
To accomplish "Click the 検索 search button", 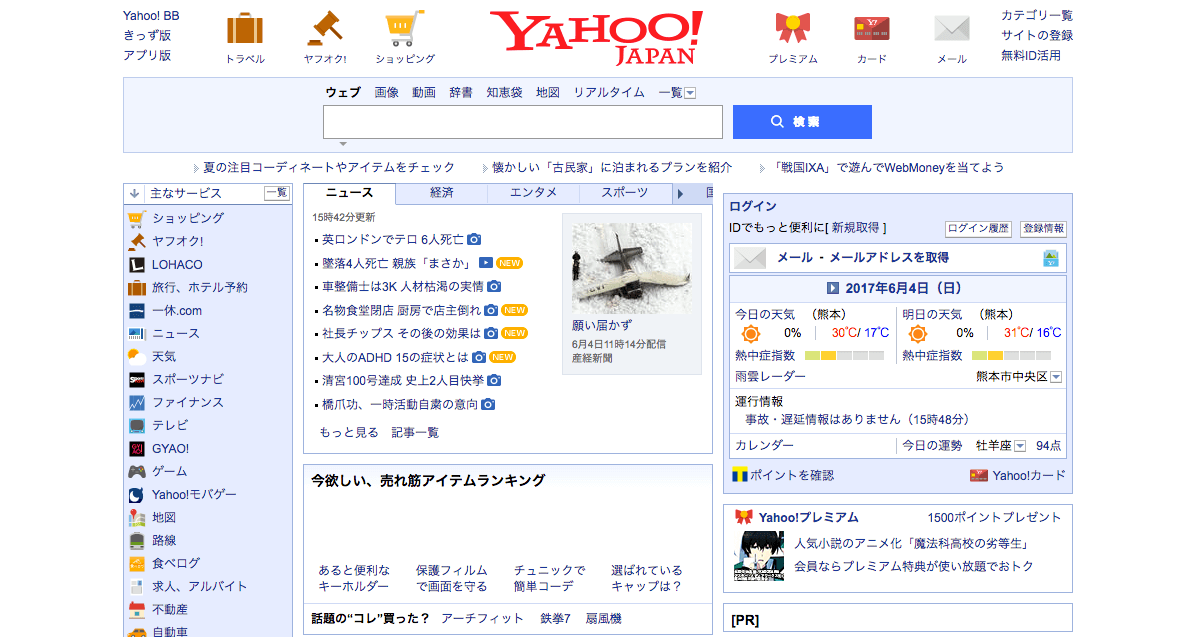I will click(x=802, y=122).
